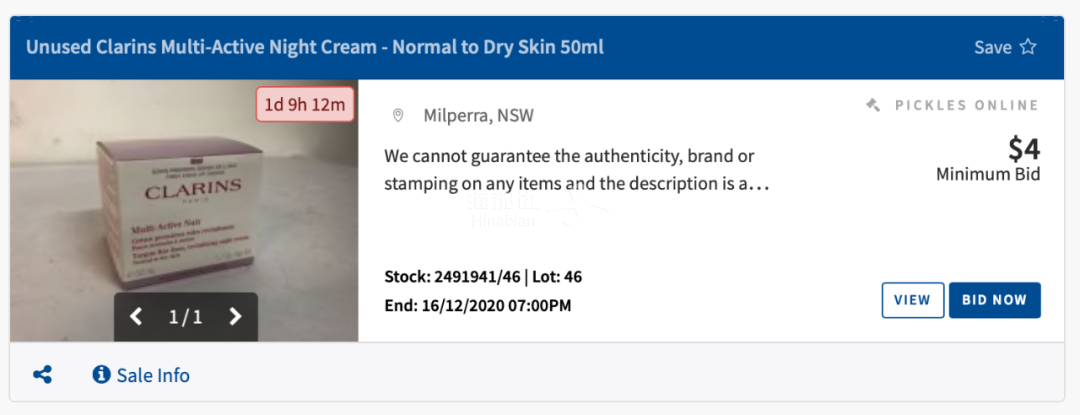The height and width of the screenshot is (415, 1080).
Task: Click the star icon next to Save
Action: (1028, 47)
